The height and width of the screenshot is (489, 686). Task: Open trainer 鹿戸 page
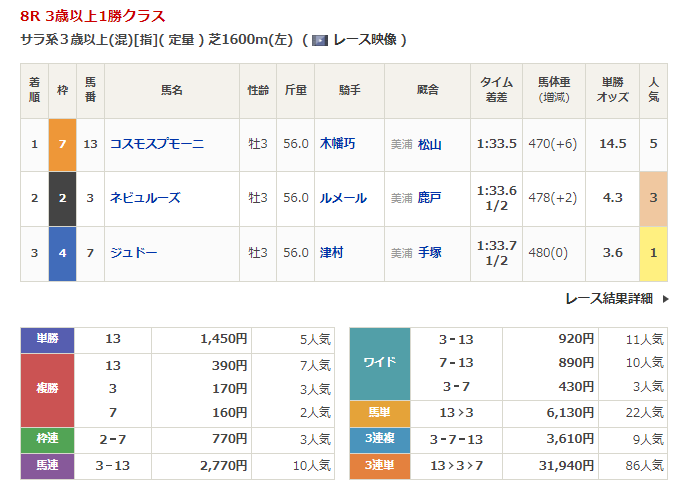(x=430, y=198)
